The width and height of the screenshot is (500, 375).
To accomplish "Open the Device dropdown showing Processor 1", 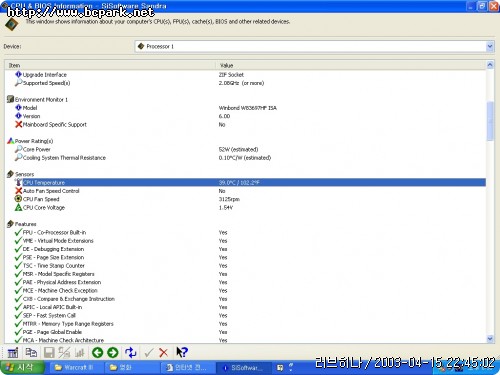I will [x=314, y=46].
